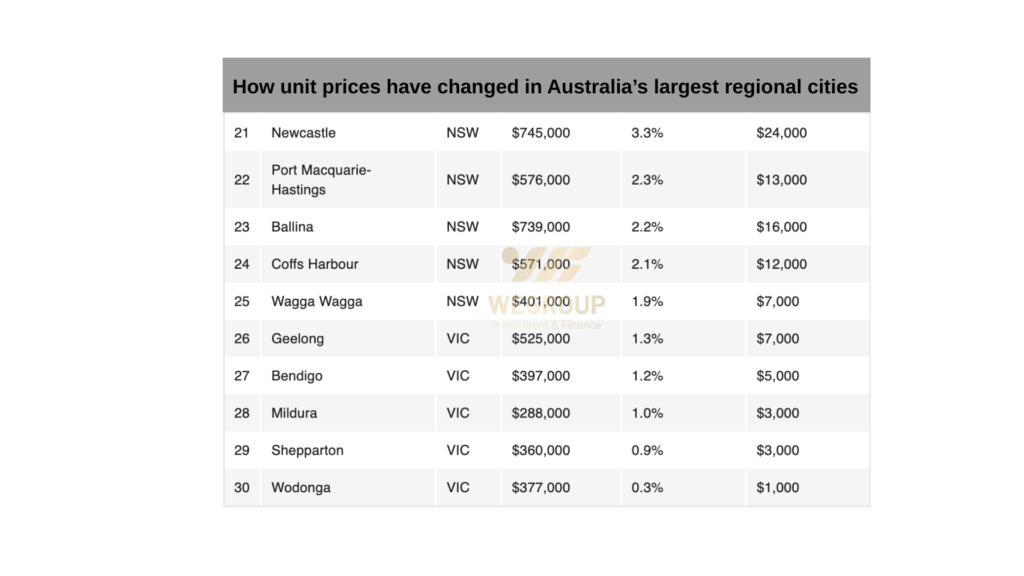
Task: Select Mildura's $288,000 price
Action: coord(540,413)
